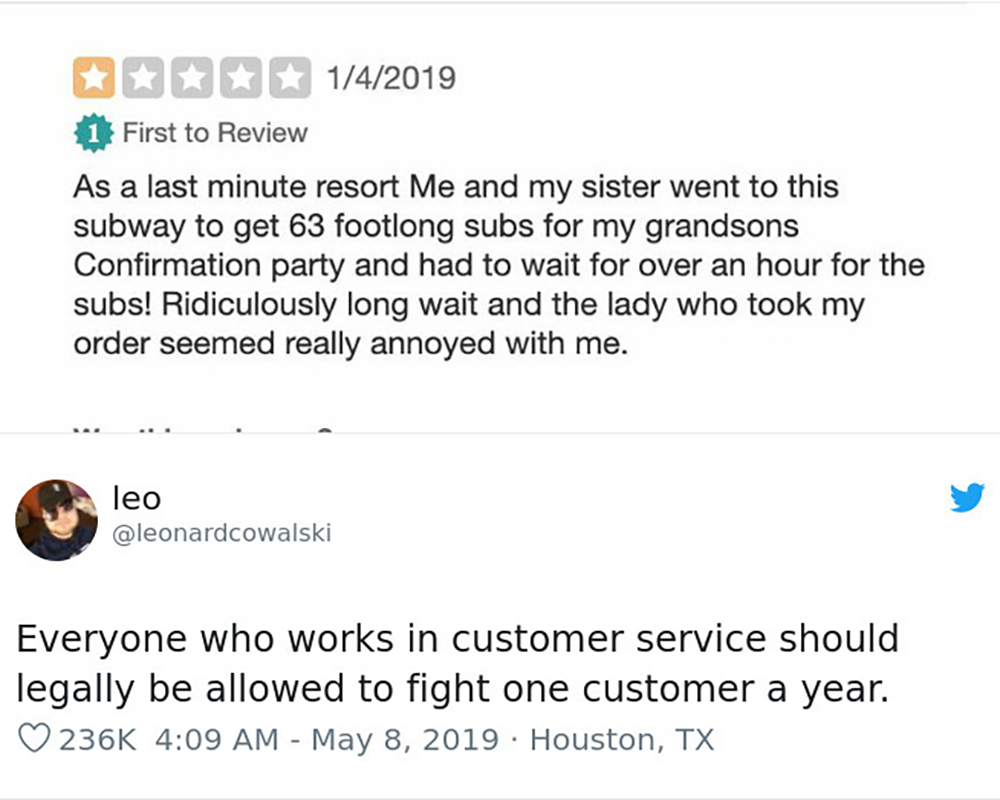This screenshot has height=800, width=1000.
Task: Click the 4:09 AM tweet time
Action: coord(218,740)
